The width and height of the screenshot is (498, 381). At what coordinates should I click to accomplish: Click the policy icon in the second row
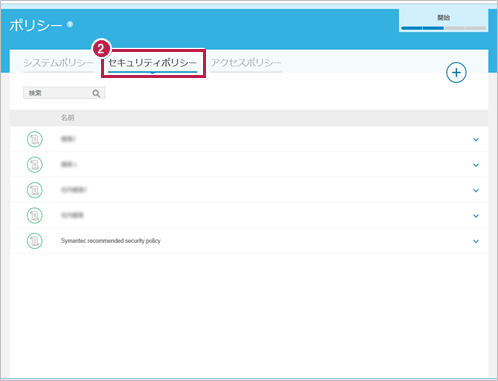click(x=35, y=165)
